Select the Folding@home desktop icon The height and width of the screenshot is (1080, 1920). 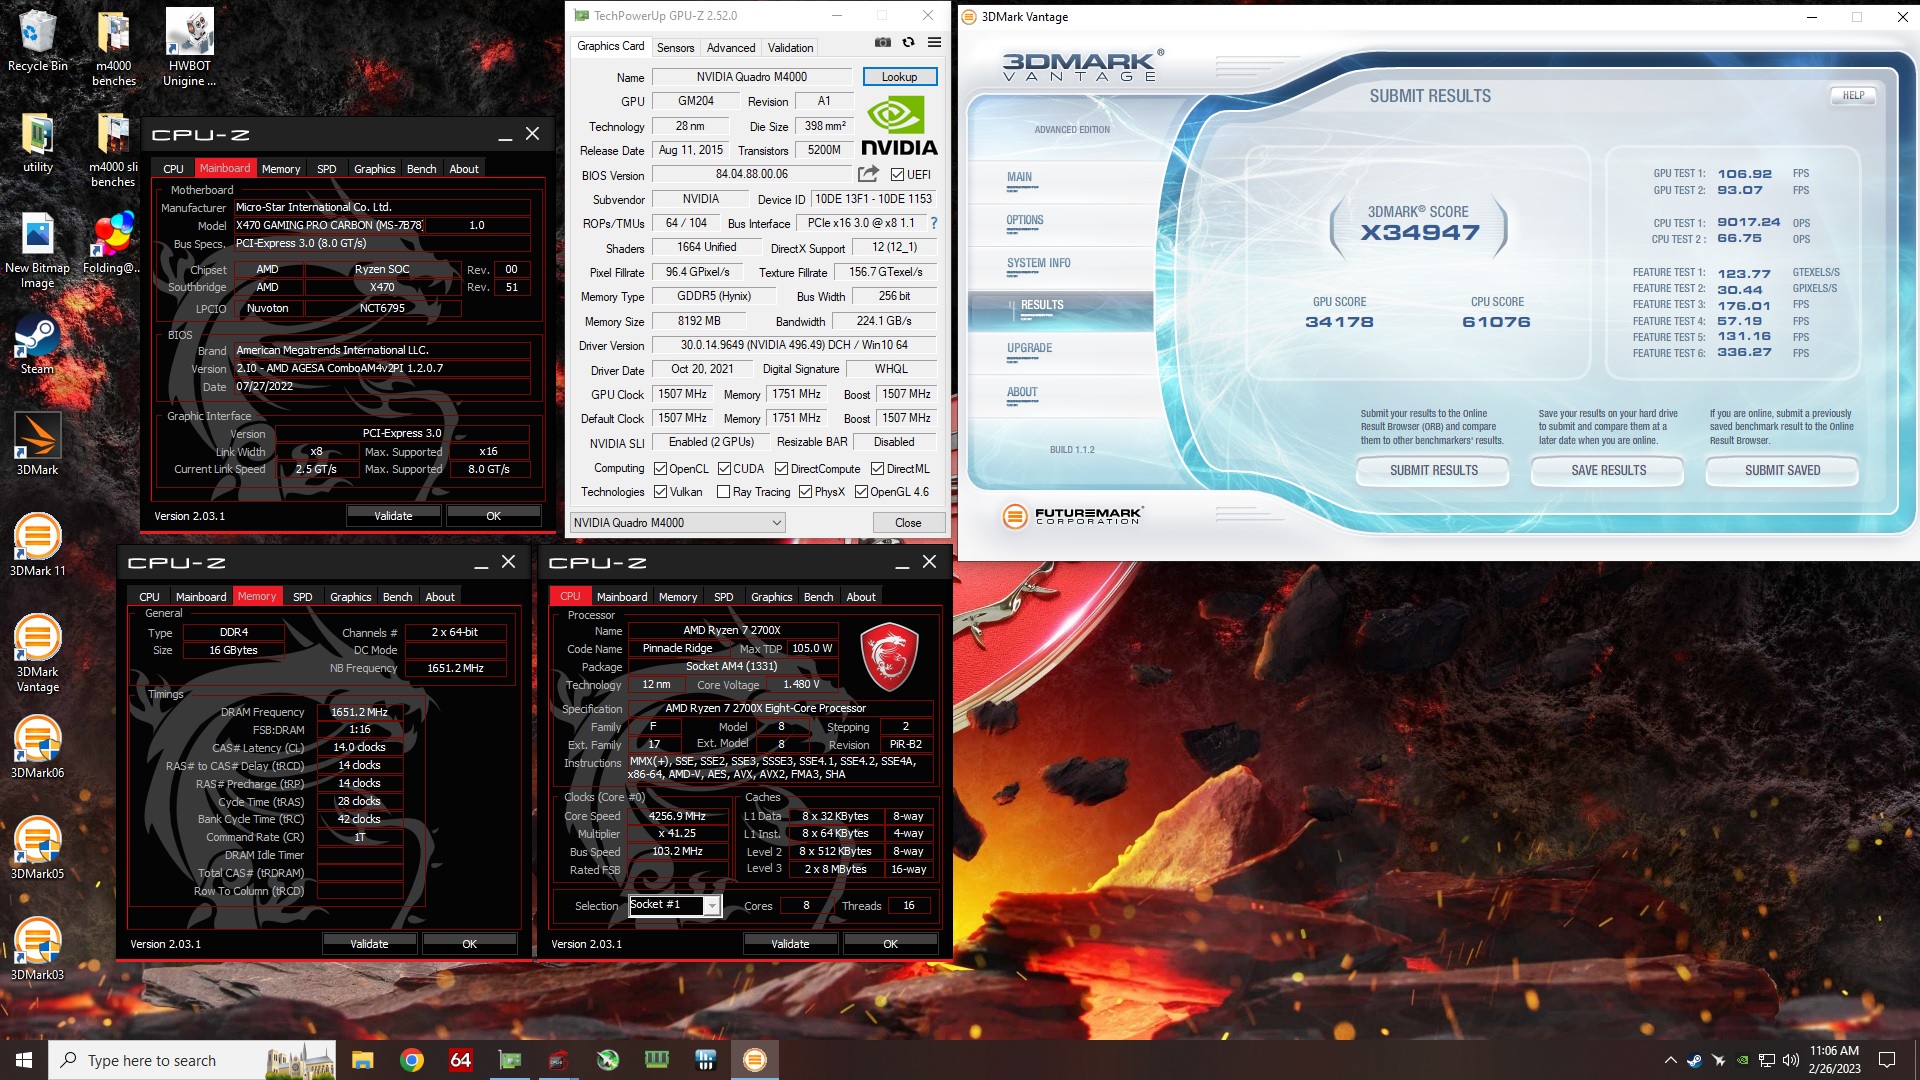point(112,243)
